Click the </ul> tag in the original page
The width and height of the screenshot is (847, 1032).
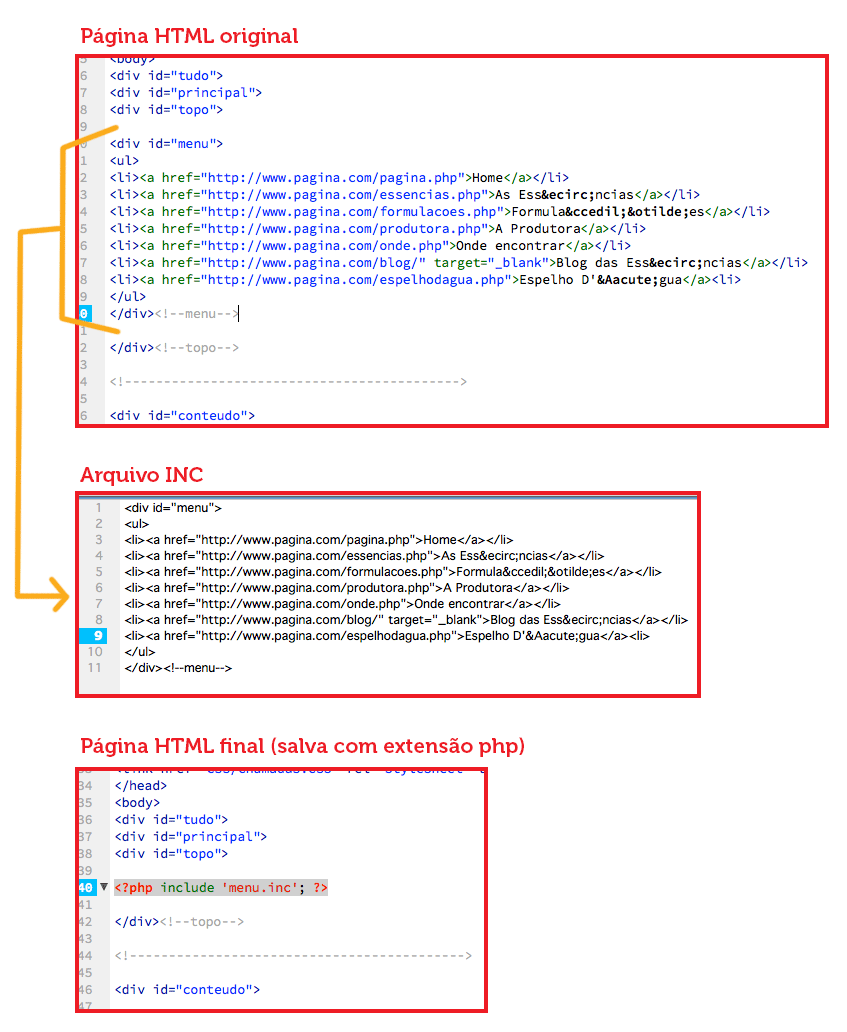[128, 297]
